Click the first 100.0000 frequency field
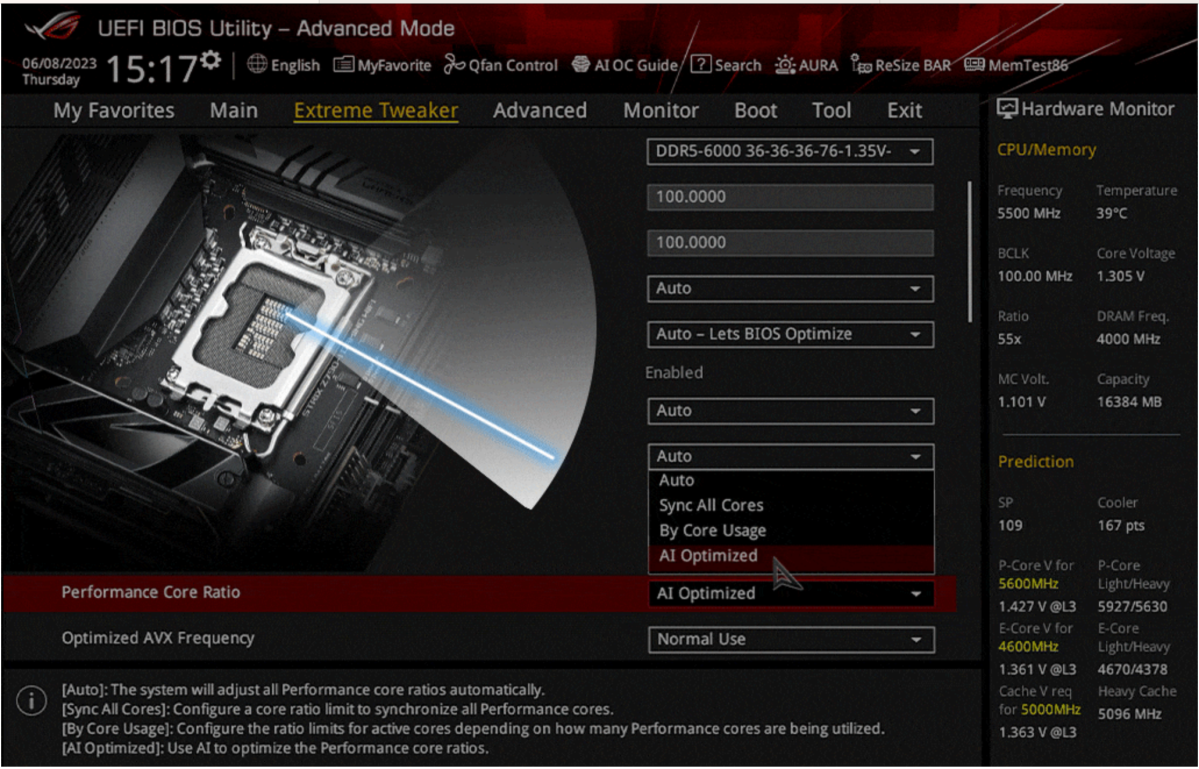This screenshot has width=1199, height=769. click(x=790, y=197)
